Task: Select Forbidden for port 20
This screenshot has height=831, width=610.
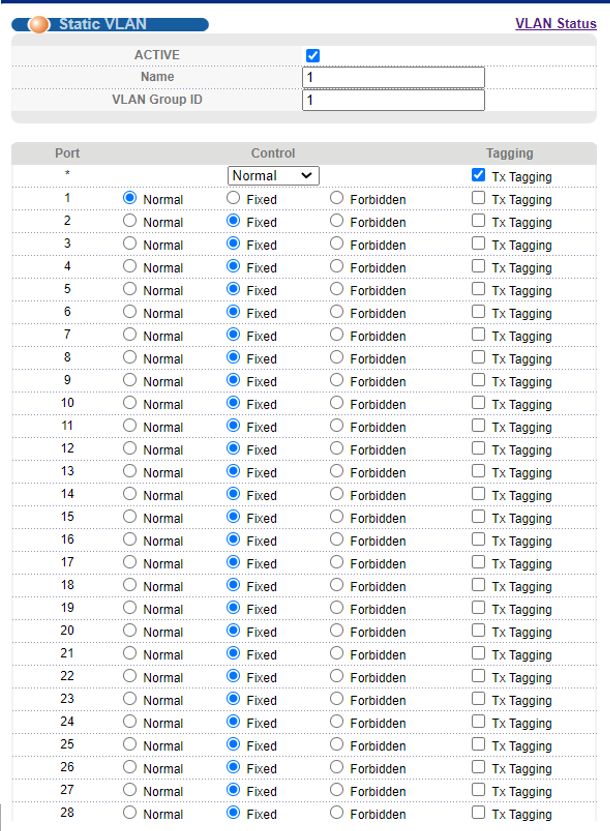Action: [x=337, y=631]
